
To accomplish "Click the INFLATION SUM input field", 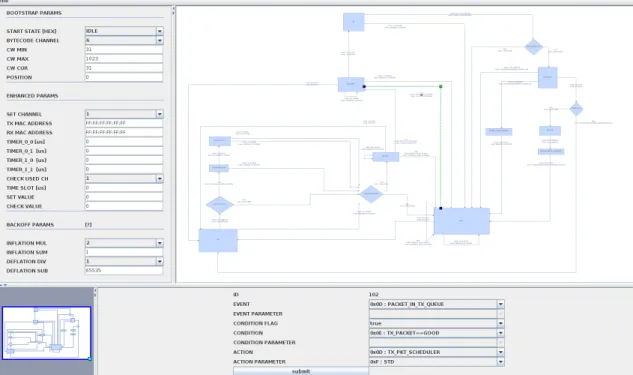I will (124, 252).
